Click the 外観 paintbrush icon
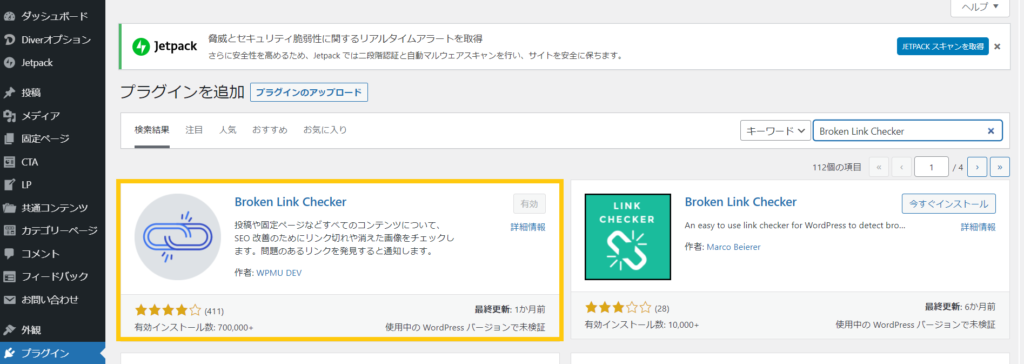The image size is (1024, 364). point(10,330)
